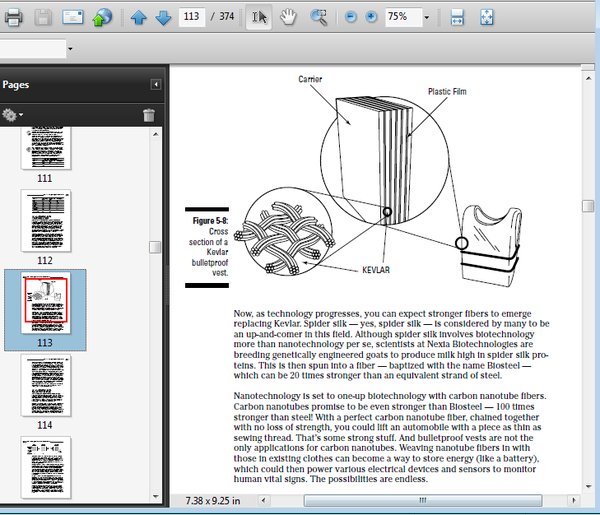Delete pages using the trash icon

[149, 115]
